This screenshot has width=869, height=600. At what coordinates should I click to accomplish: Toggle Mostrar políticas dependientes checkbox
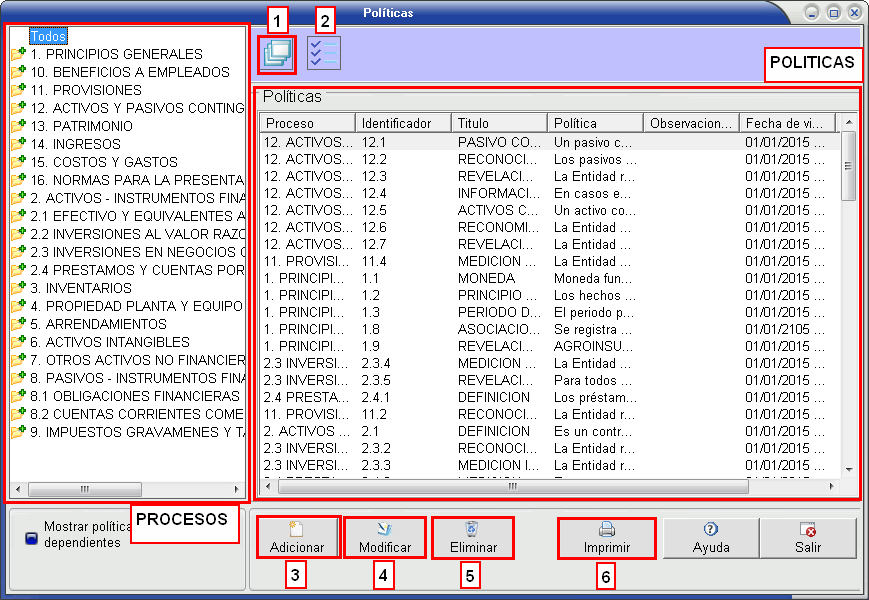click(x=30, y=535)
